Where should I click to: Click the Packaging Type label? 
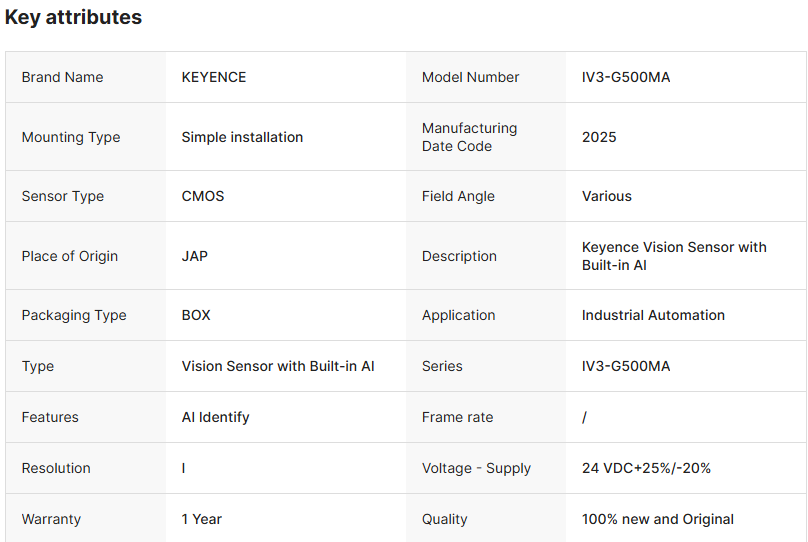[x=74, y=315]
